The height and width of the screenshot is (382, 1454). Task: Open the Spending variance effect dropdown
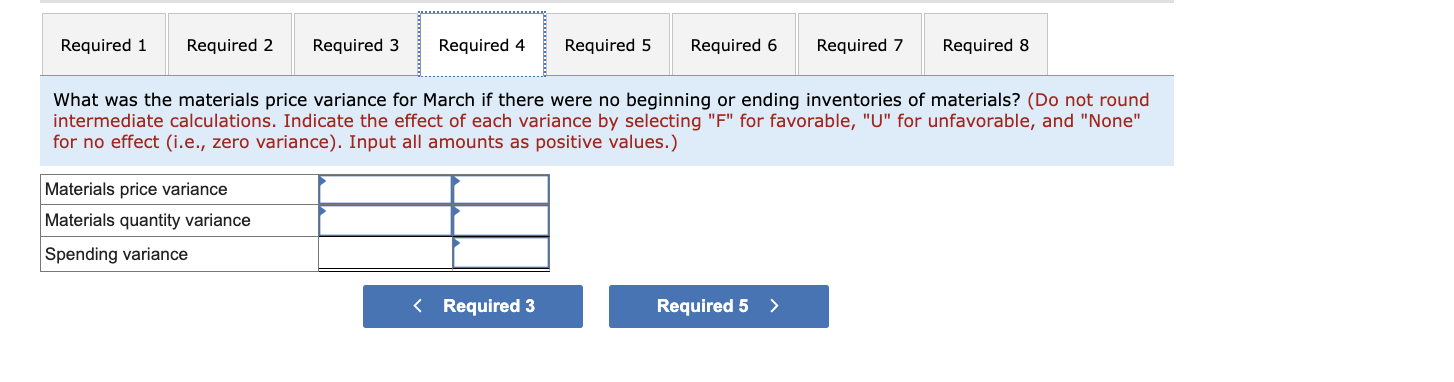501,253
